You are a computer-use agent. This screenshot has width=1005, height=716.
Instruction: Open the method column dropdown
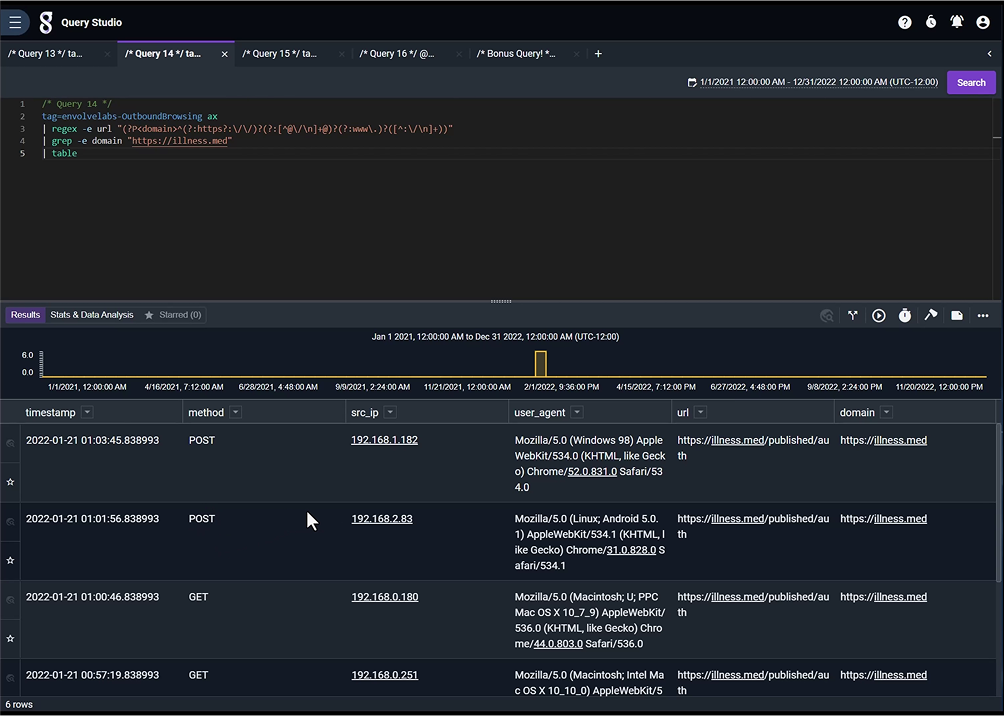point(235,412)
